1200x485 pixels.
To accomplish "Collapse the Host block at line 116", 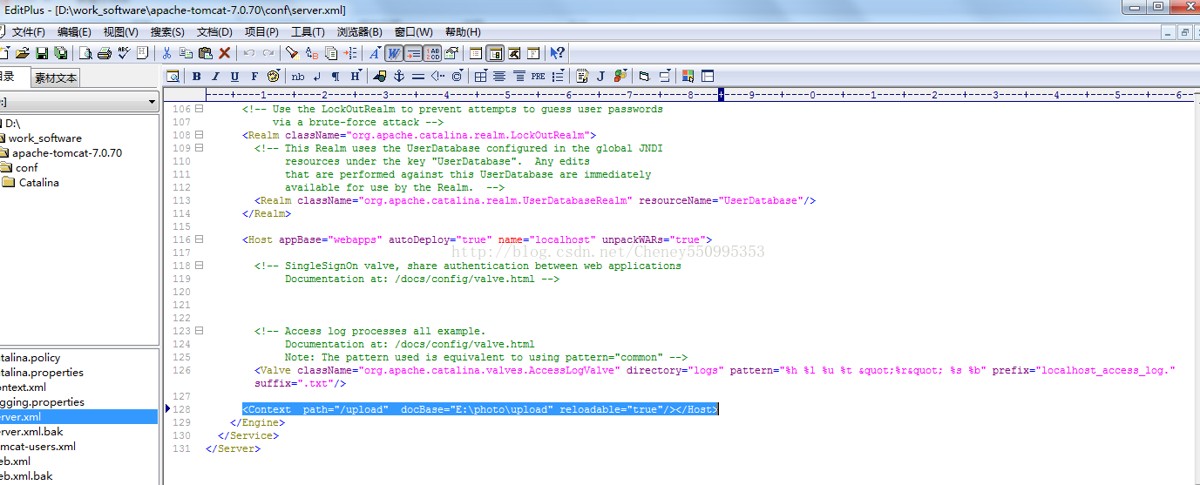I will click(x=199, y=239).
